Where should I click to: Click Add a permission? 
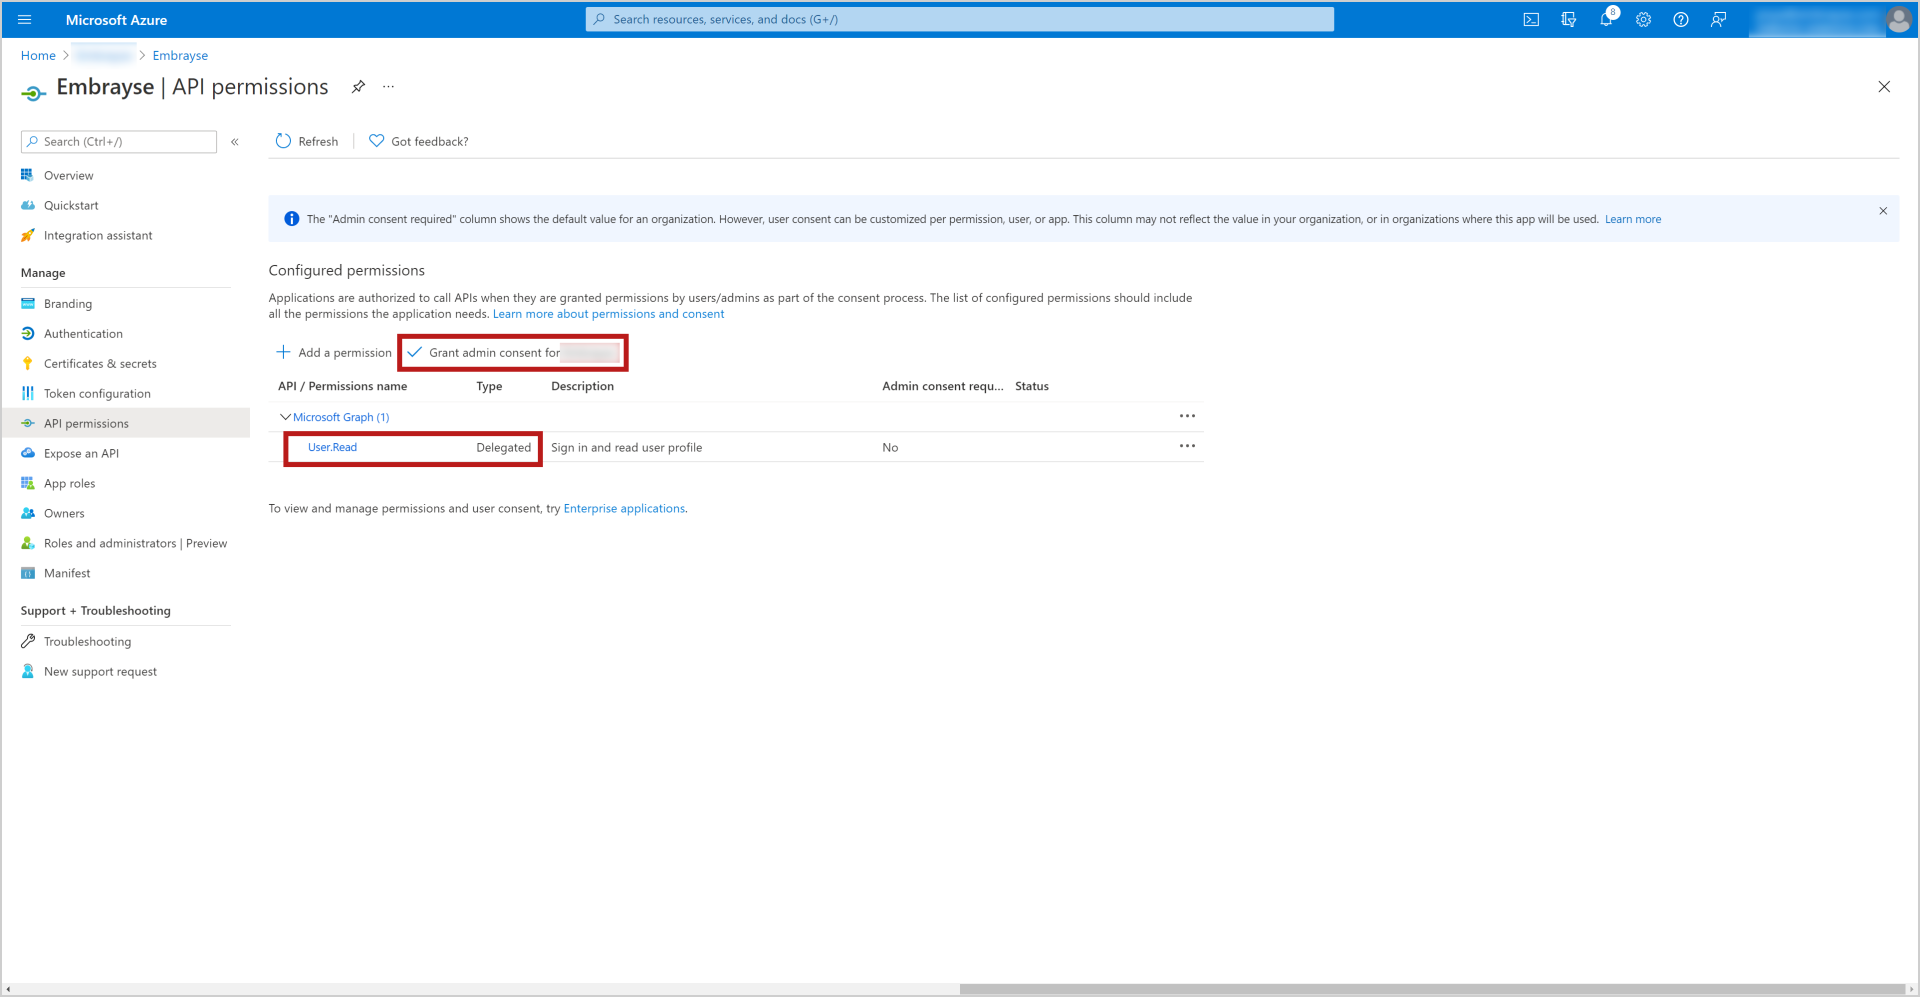pyautogui.click(x=334, y=352)
